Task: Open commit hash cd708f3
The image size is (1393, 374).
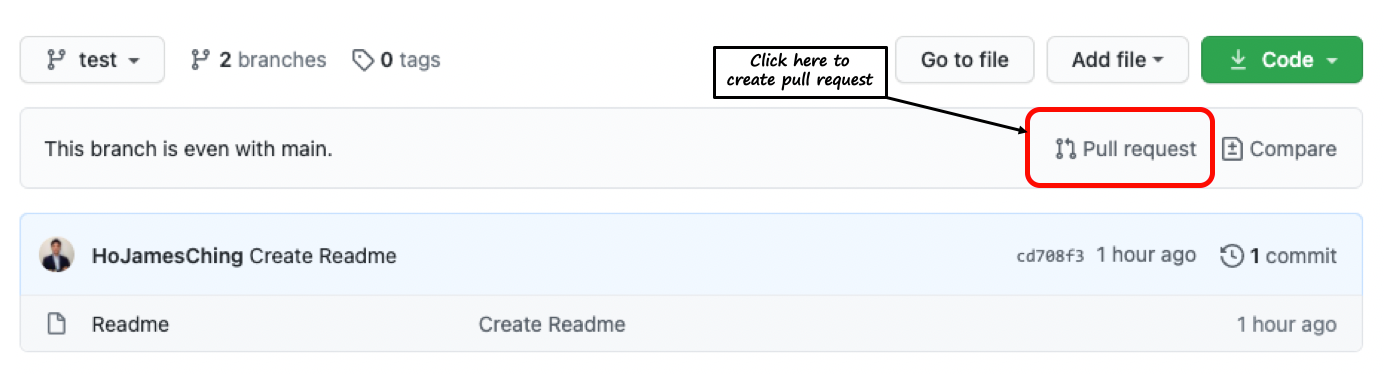Action: (x=1050, y=256)
